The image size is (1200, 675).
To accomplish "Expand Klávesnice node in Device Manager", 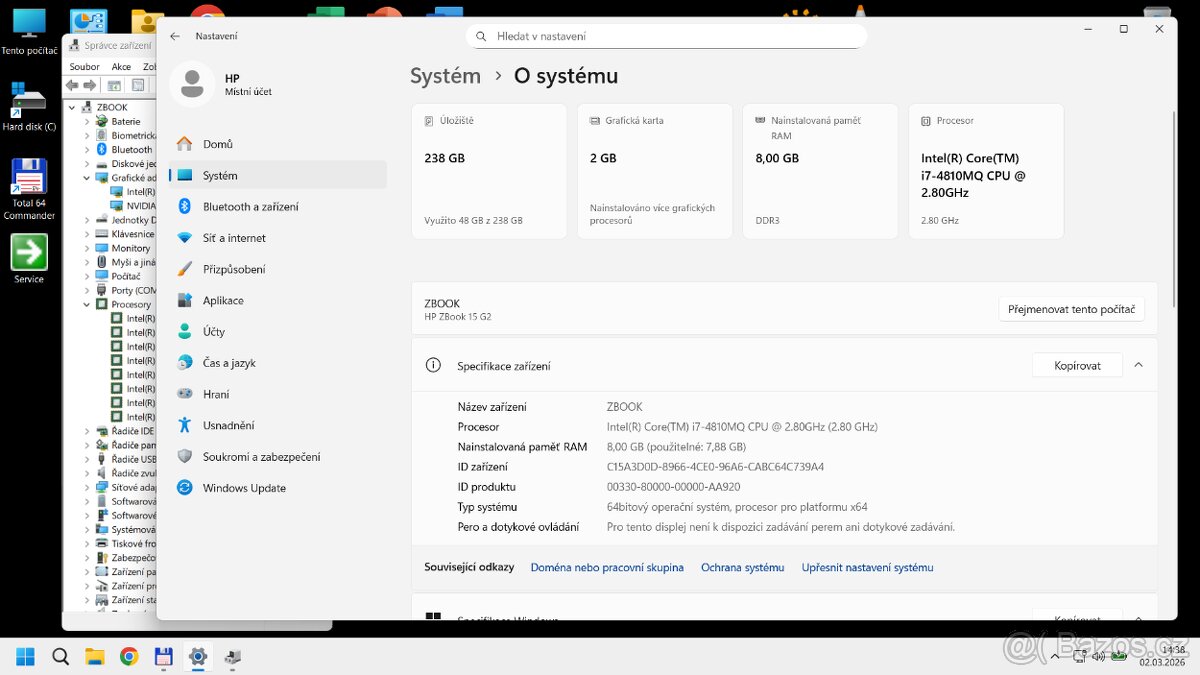I will pyautogui.click(x=87, y=234).
